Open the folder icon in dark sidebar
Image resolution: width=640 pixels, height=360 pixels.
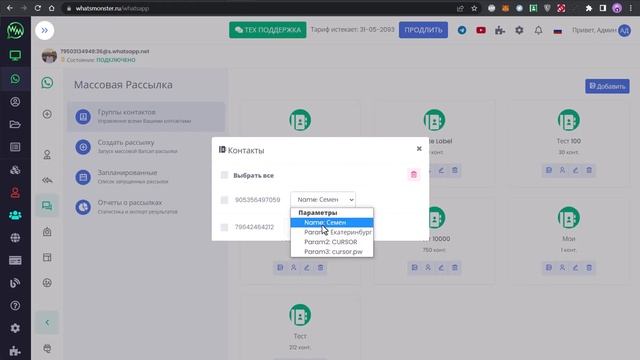pos(15,124)
